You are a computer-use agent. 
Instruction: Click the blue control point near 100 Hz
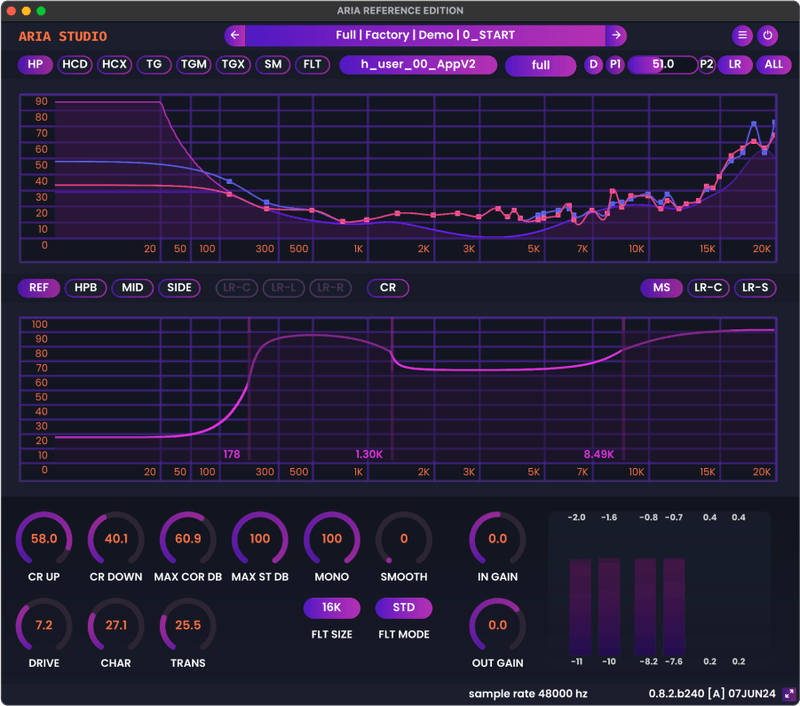point(230,181)
